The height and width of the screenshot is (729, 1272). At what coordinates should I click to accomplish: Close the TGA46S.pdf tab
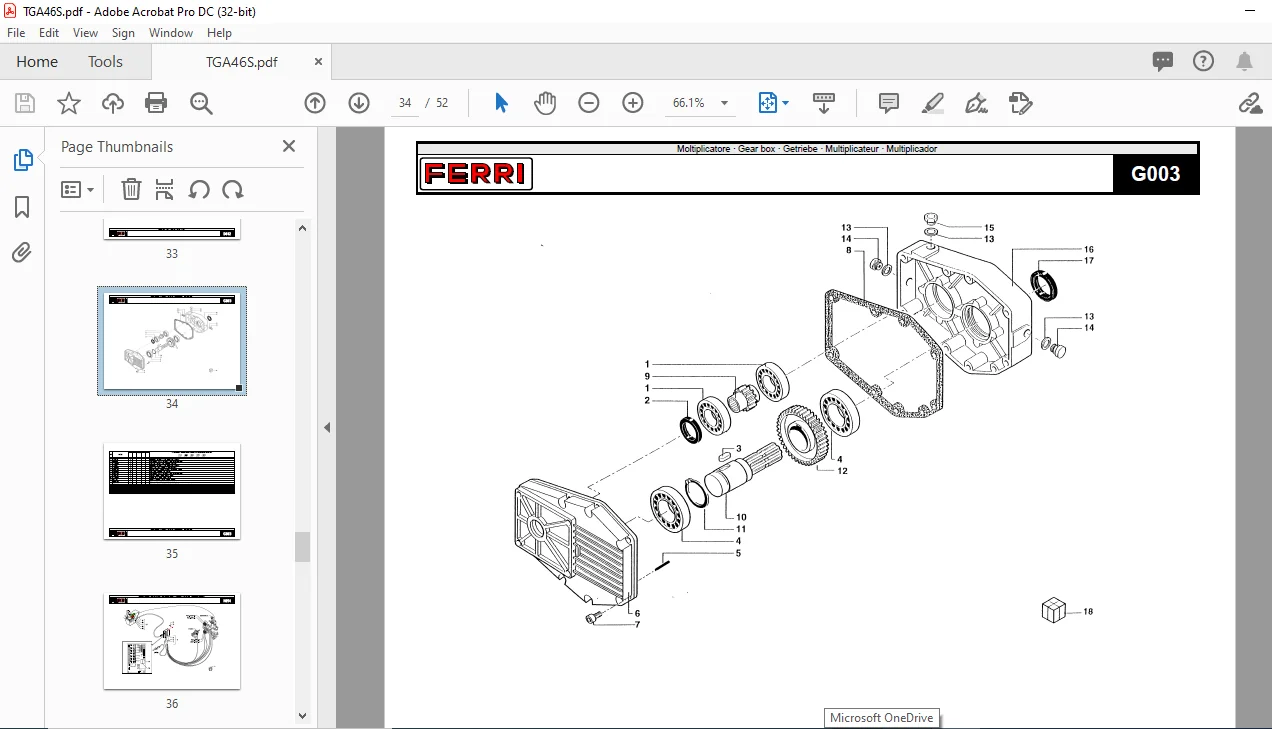[x=319, y=61]
